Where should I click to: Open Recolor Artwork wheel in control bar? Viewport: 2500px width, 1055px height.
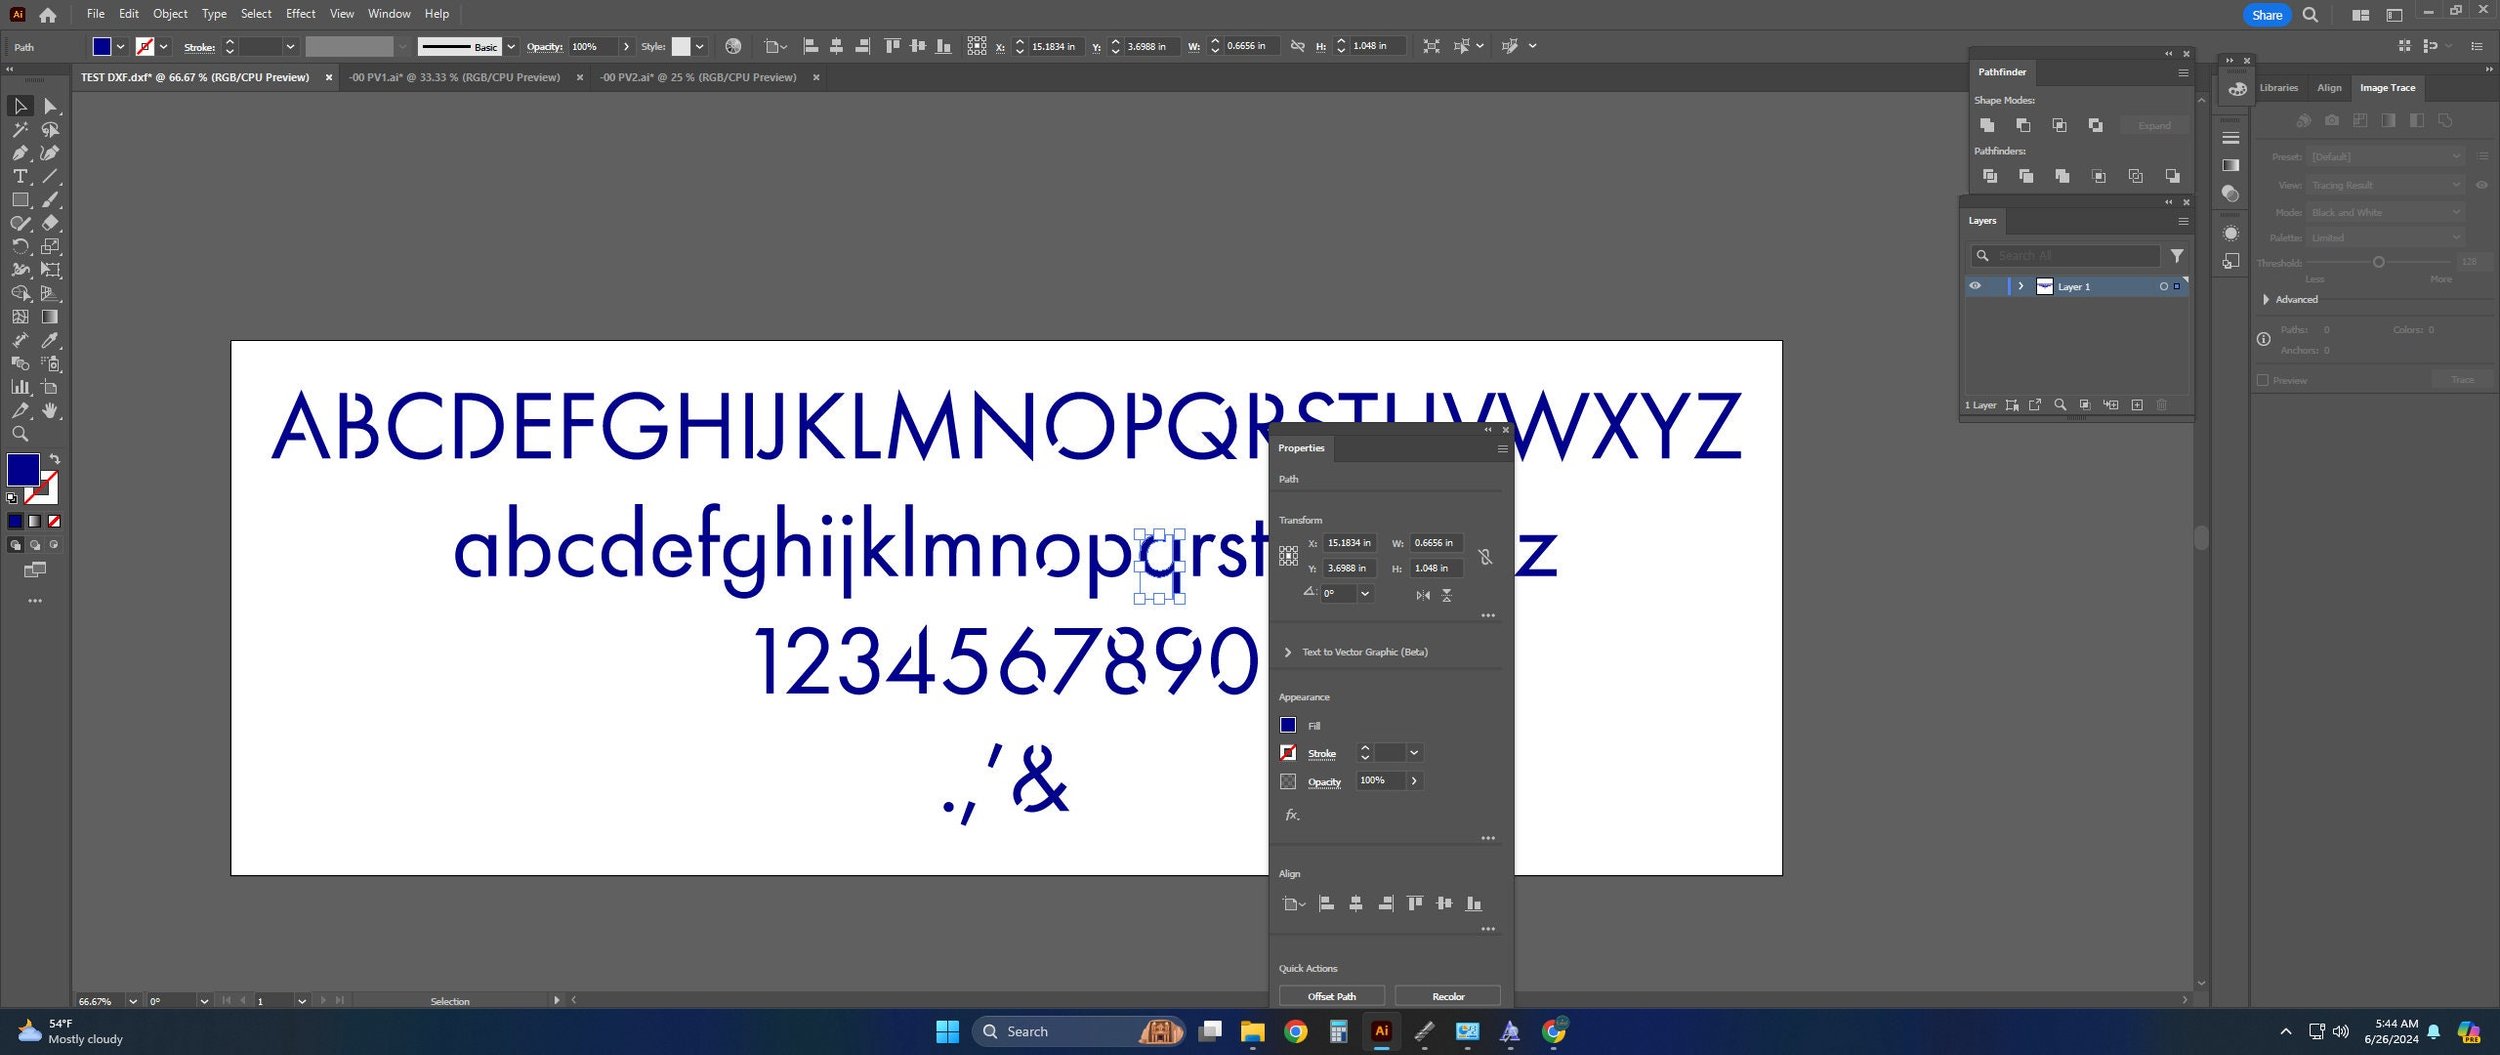coord(733,47)
